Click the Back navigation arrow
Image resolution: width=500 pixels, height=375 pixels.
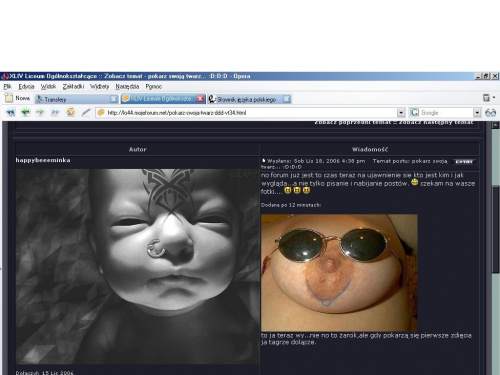(x=26, y=112)
